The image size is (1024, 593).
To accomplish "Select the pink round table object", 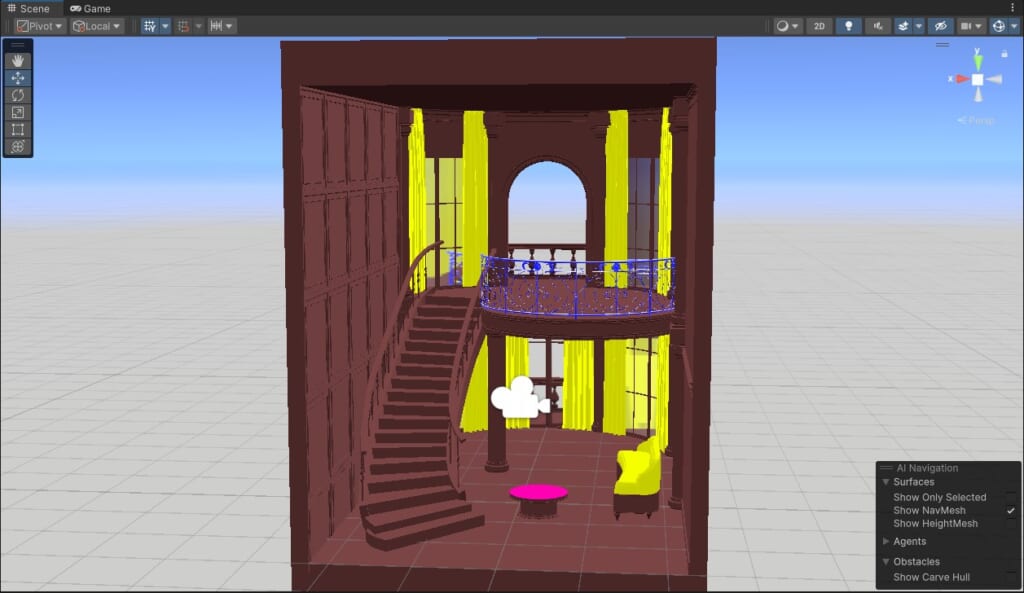I will click(x=539, y=493).
